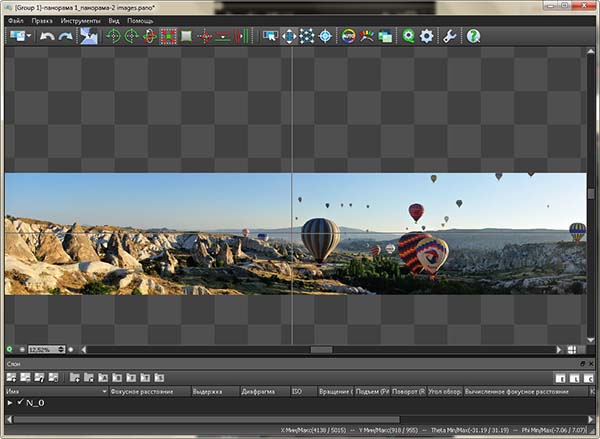Expand the N_0 layer tree item
The height and width of the screenshot is (439, 600).
[9, 403]
